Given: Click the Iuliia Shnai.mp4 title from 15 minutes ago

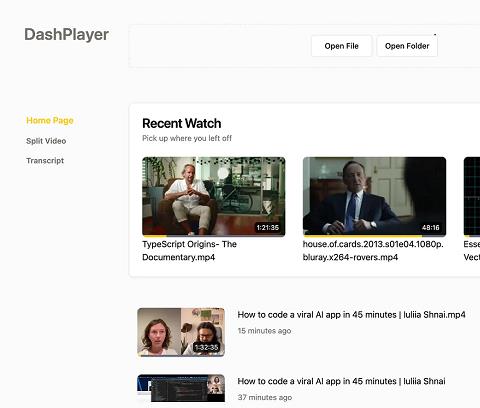Looking at the screenshot, I should [x=351, y=315].
